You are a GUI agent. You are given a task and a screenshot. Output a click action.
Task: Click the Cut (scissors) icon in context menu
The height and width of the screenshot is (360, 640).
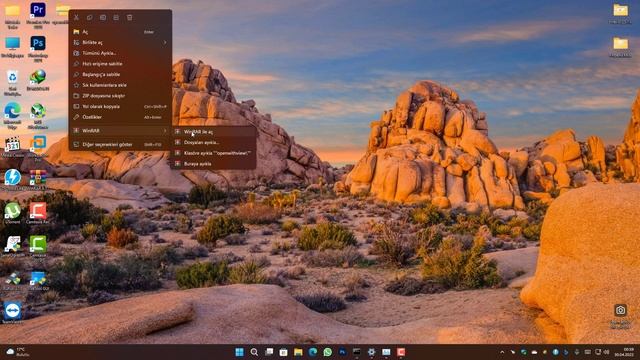pyautogui.click(x=76, y=18)
